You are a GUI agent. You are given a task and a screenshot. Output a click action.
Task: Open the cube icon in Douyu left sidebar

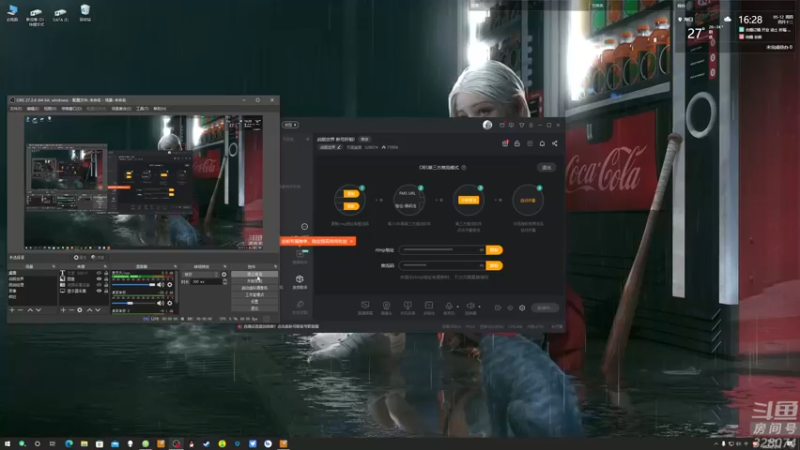[300, 279]
